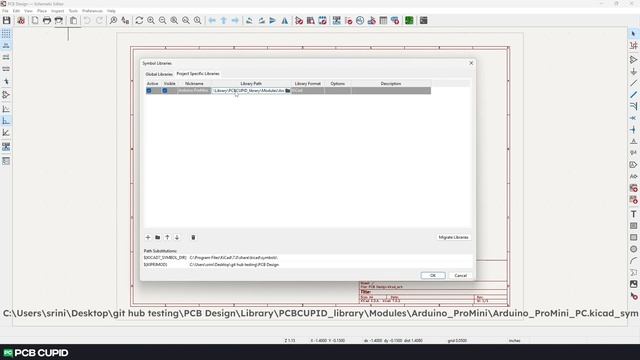The height and width of the screenshot is (360, 640).
Task: Delete library with trash button
Action: (x=193, y=237)
